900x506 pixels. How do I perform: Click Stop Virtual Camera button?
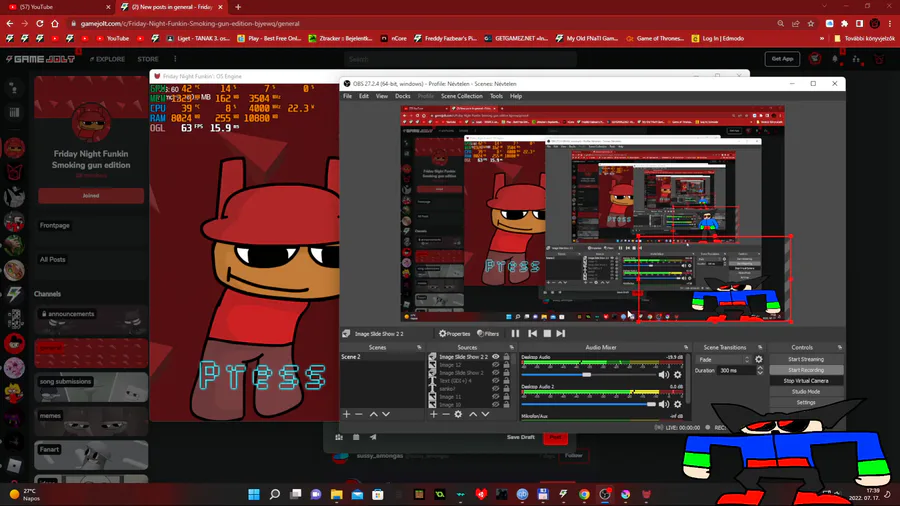806,381
